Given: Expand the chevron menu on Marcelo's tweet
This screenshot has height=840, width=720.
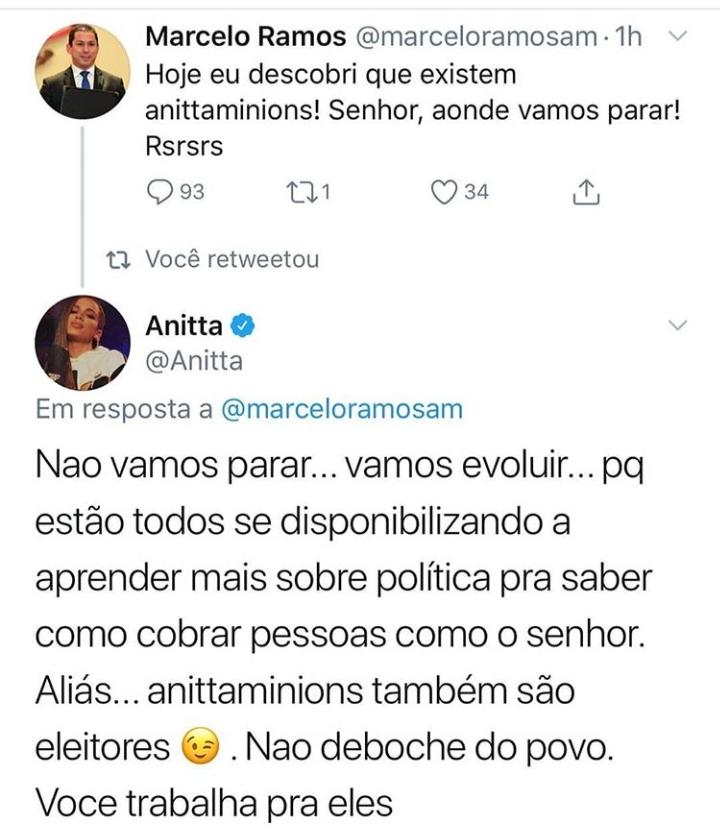Looking at the screenshot, I should click(678, 36).
